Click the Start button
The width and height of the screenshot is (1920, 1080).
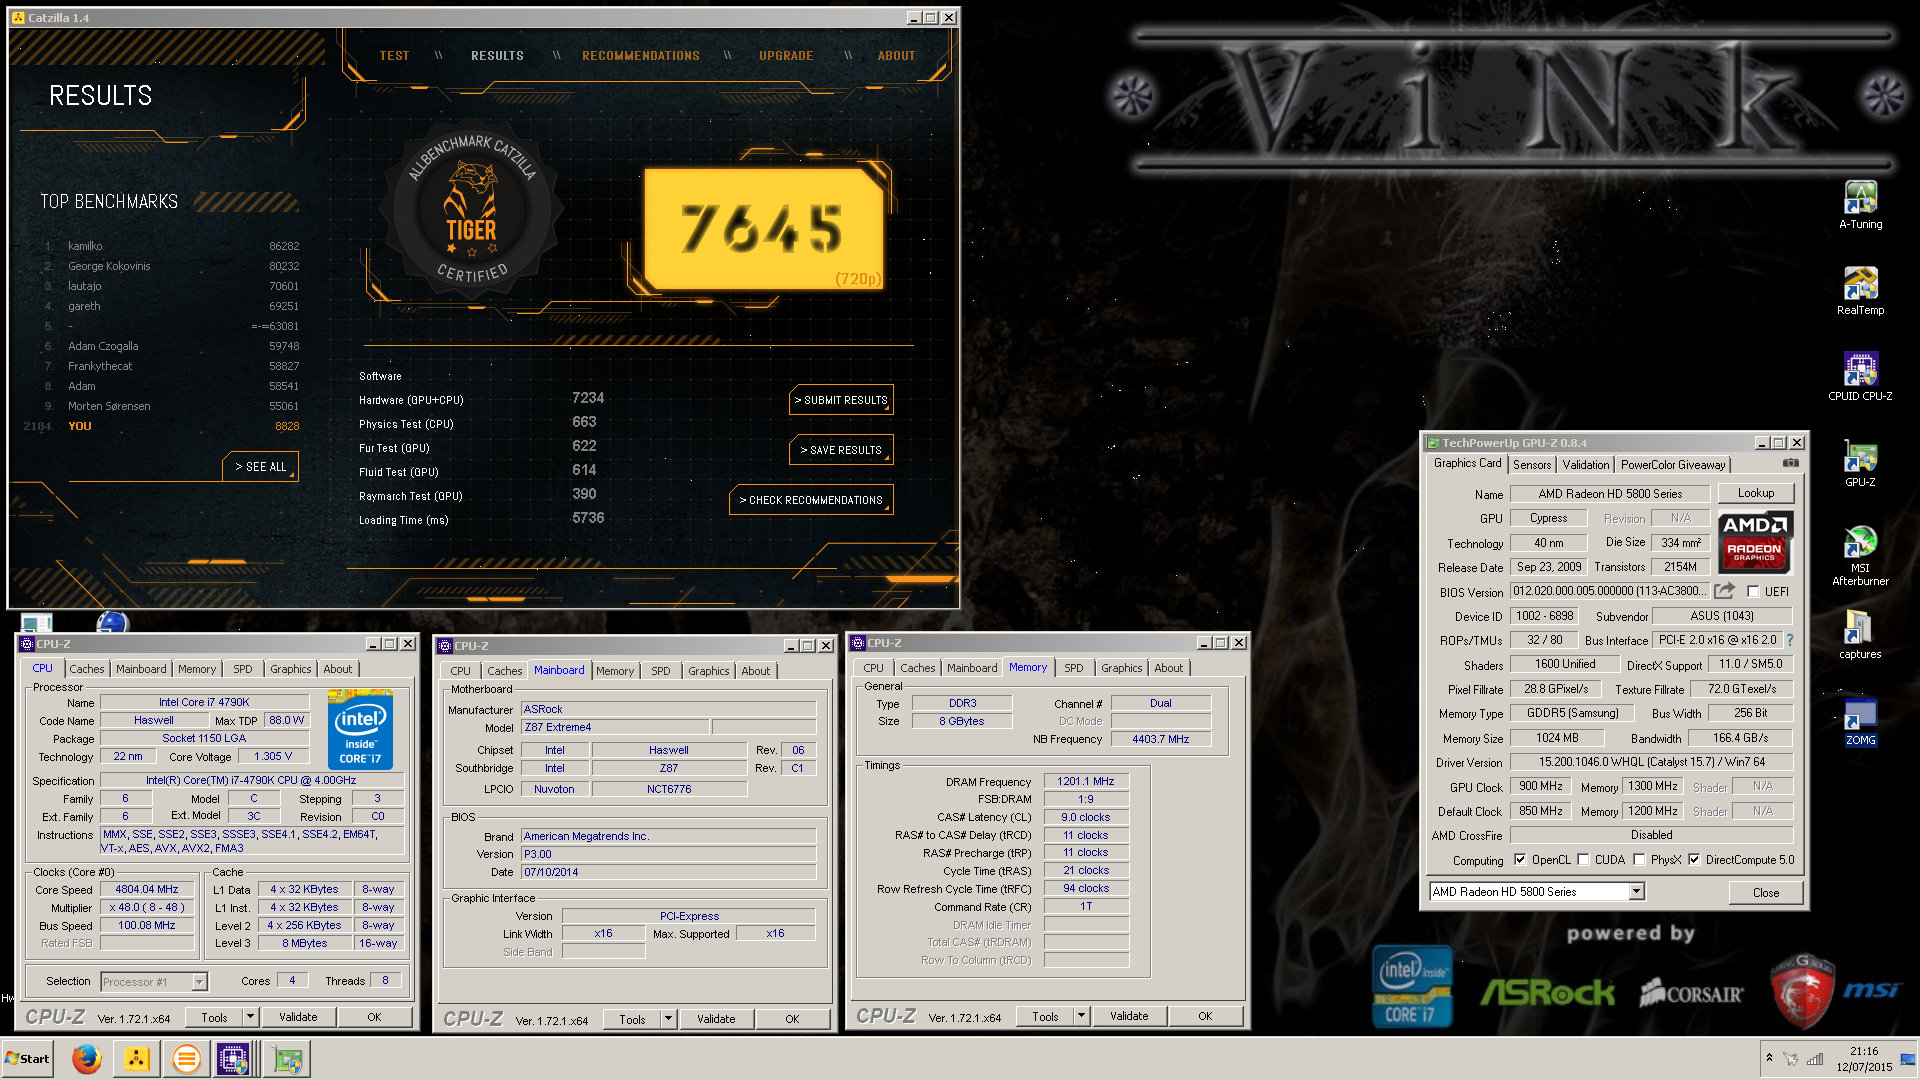[x=28, y=1059]
